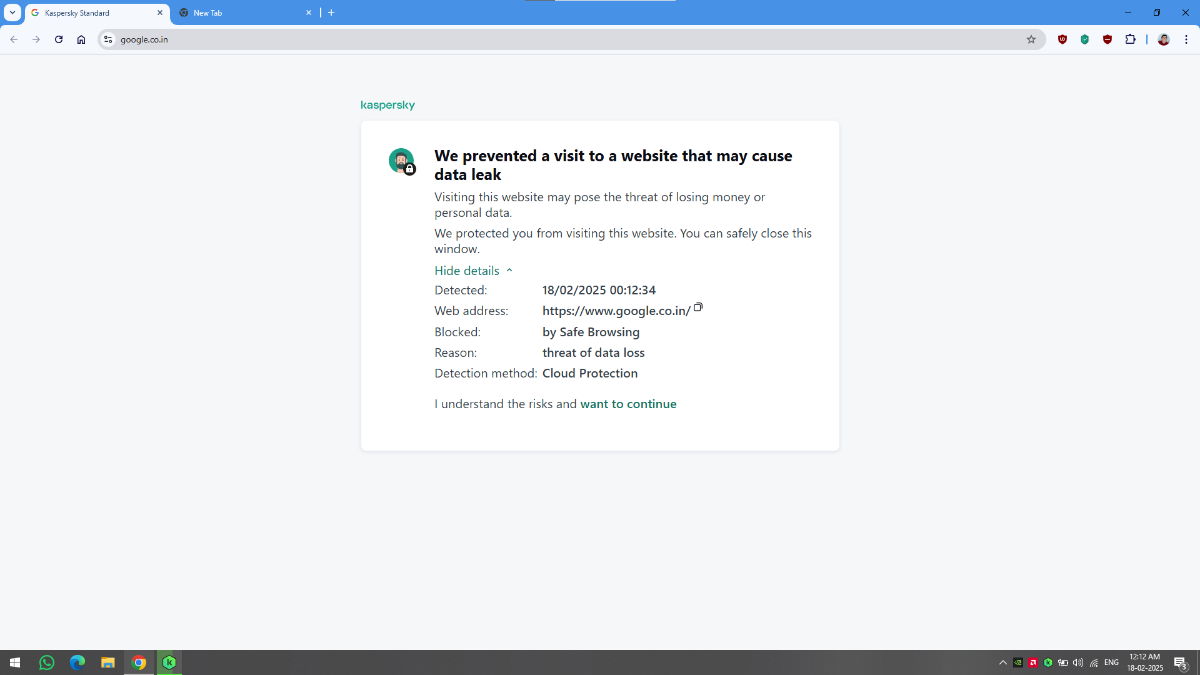The height and width of the screenshot is (675, 1200).
Task: Open the tab search dropdown
Action: coord(13,13)
